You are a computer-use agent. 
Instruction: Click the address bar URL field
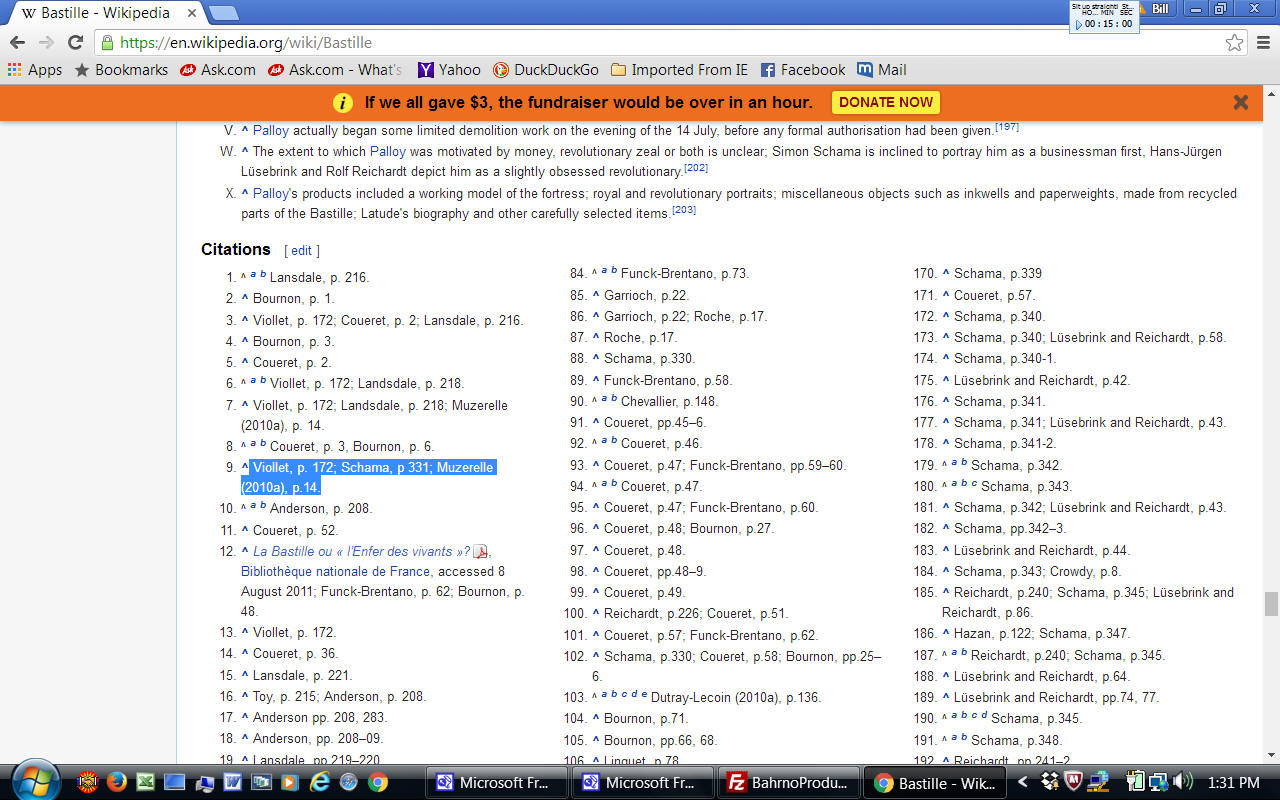tap(660, 43)
